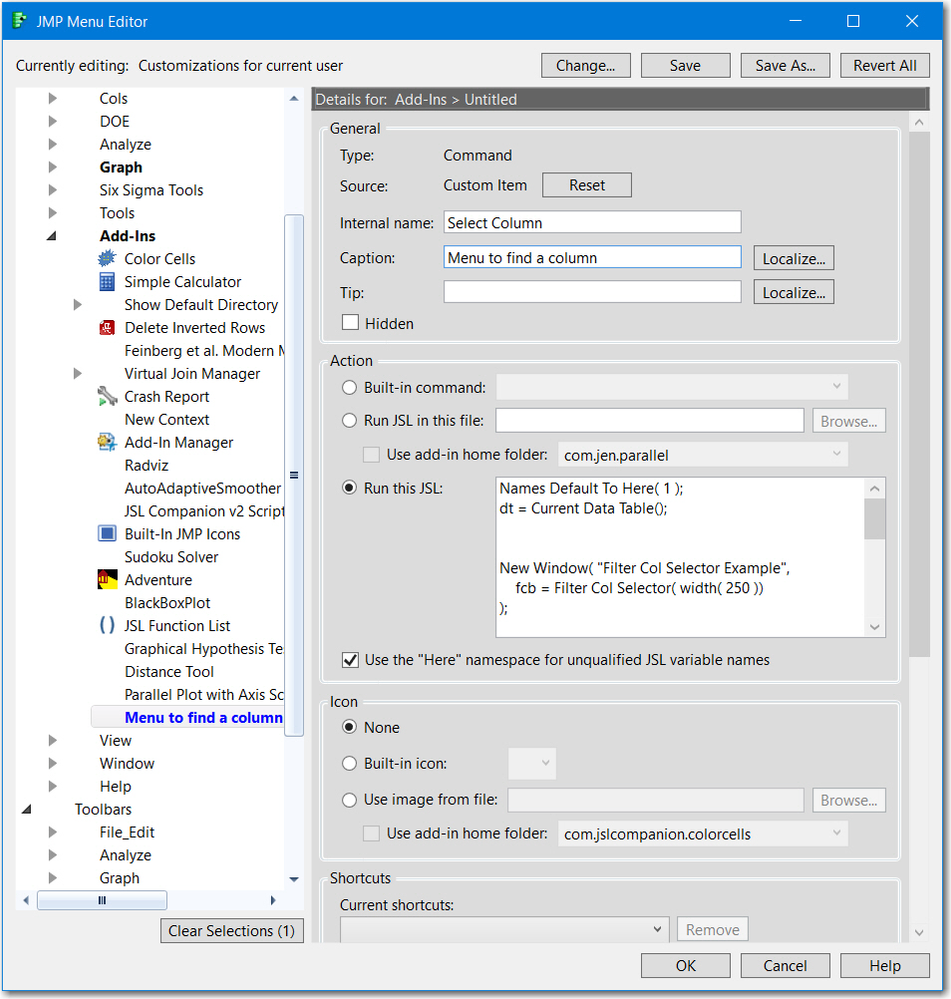Click inside the Run this JSL script box
The width and height of the screenshot is (951, 999).
tap(680, 557)
